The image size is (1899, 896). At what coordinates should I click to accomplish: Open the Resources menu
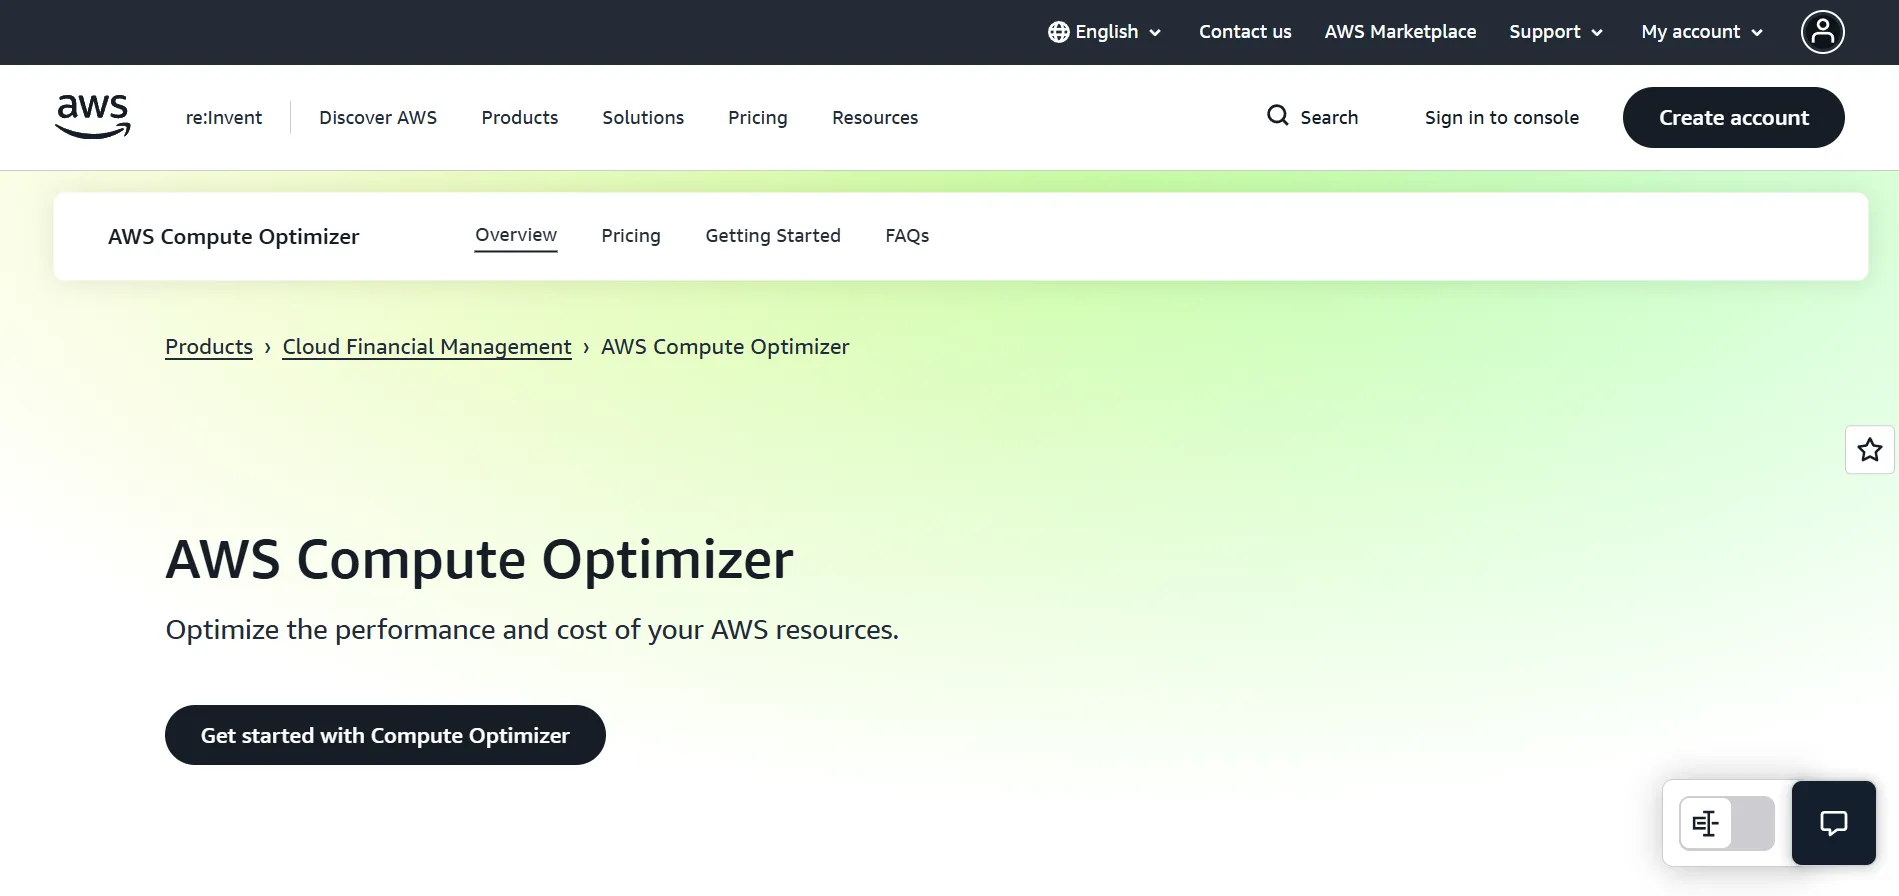(875, 118)
